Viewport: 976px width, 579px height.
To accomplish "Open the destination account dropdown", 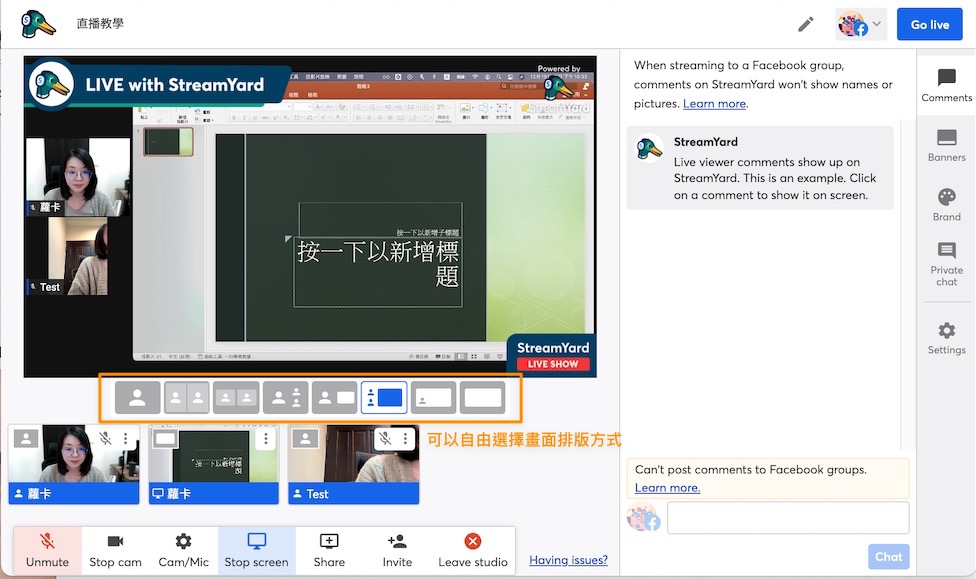I will [861, 25].
